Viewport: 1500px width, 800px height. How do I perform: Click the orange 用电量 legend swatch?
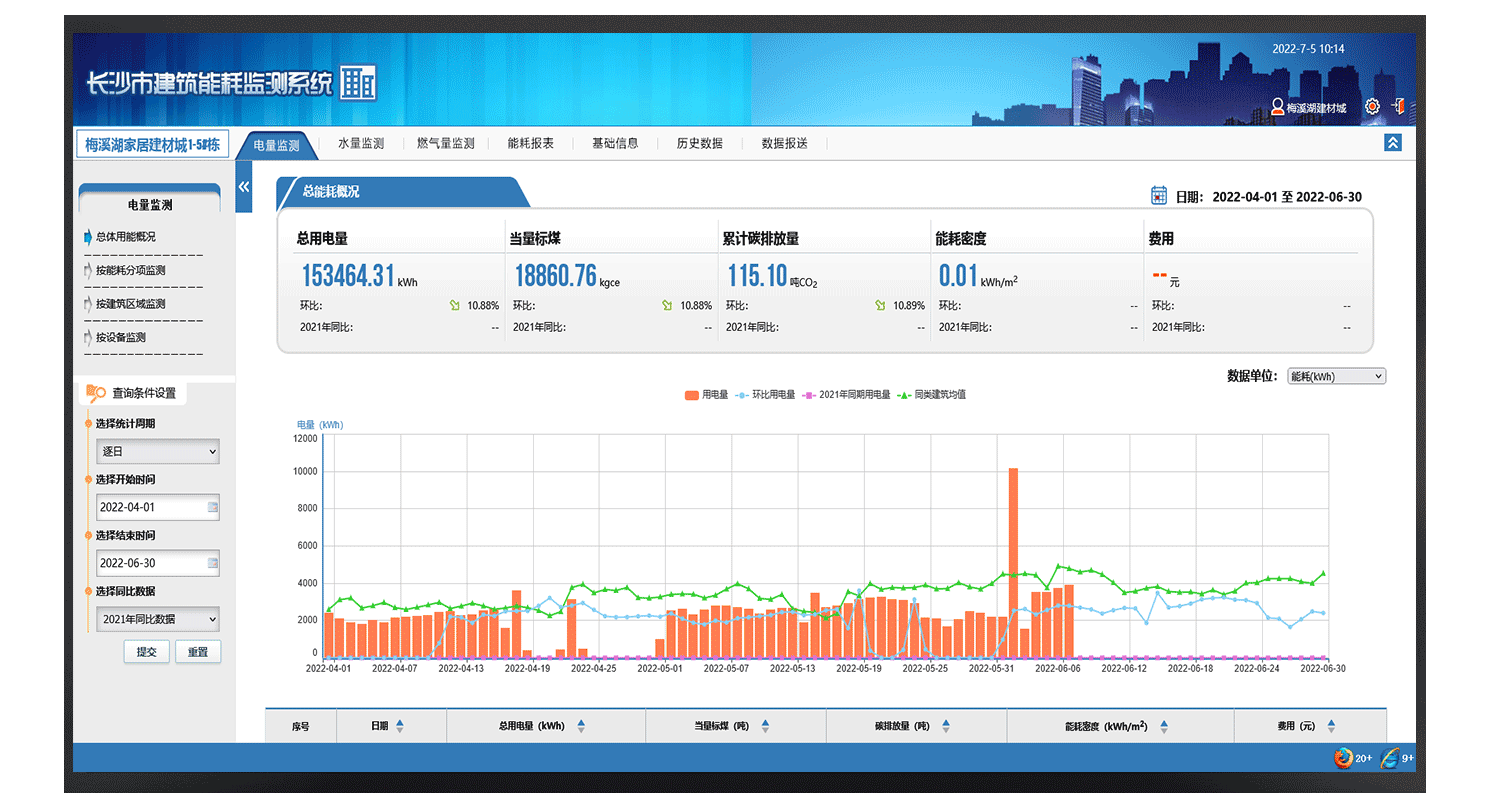click(692, 395)
